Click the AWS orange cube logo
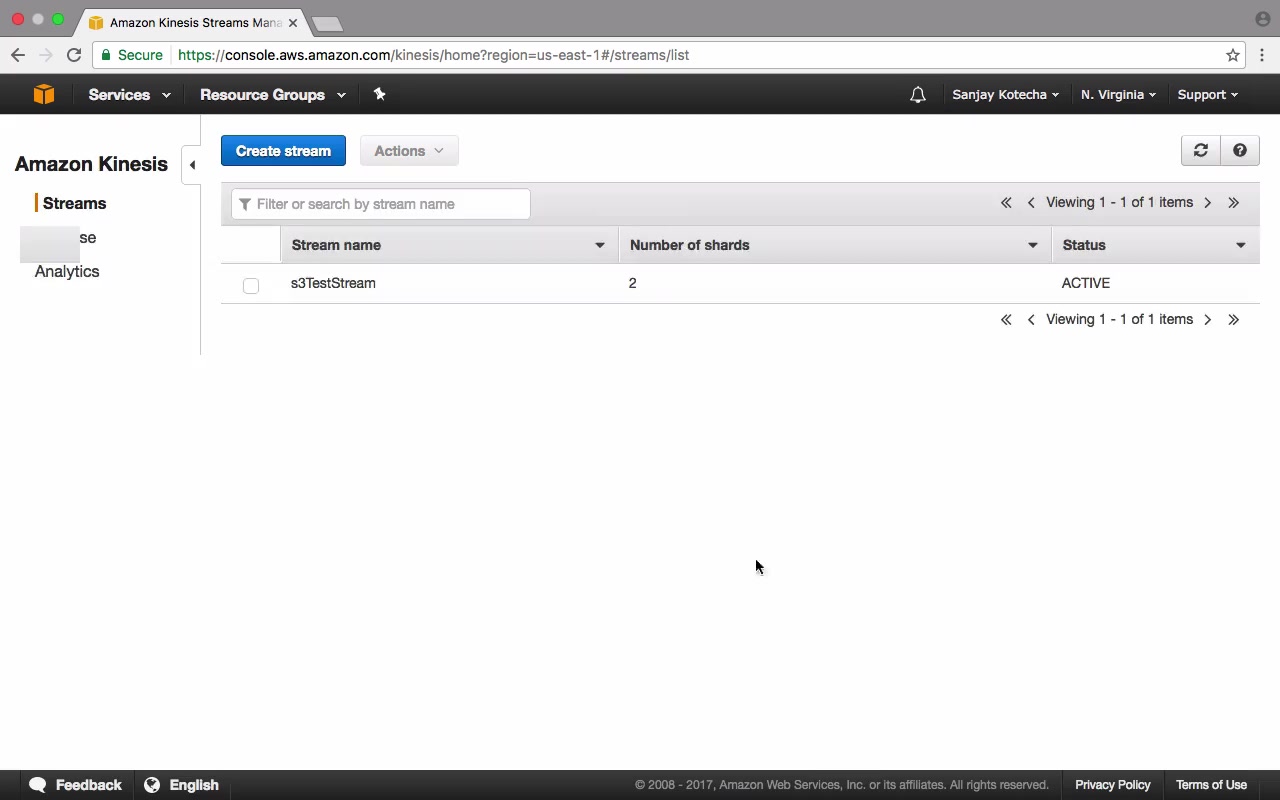The width and height of the screenshot is (1280, 800). pos(43,94)
